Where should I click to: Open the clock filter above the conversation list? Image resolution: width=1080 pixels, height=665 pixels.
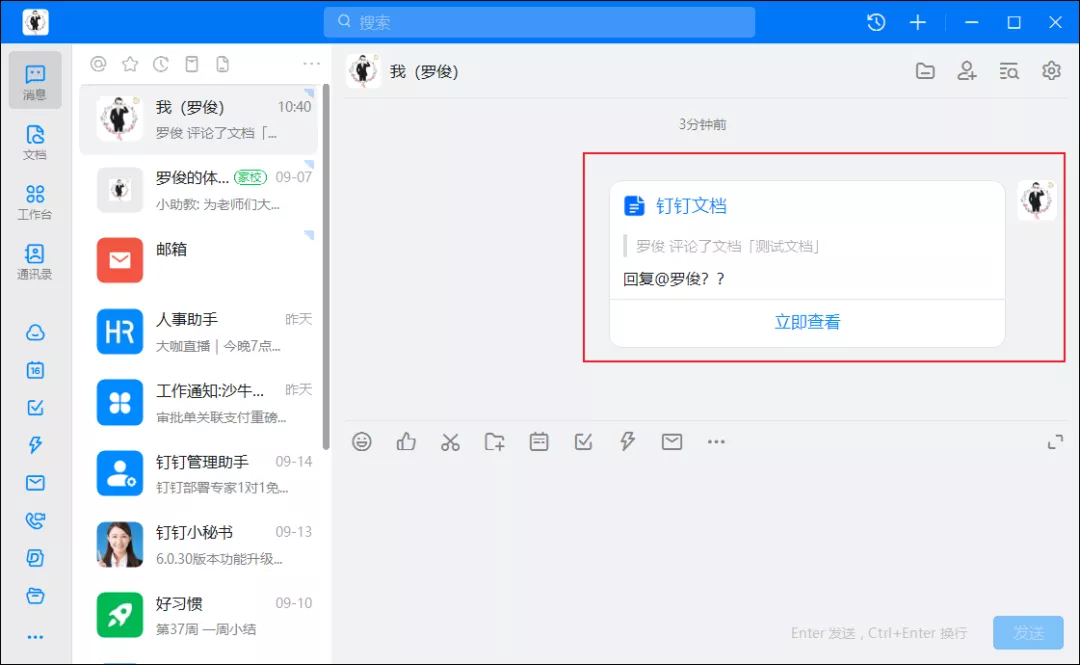pos(160,64)
